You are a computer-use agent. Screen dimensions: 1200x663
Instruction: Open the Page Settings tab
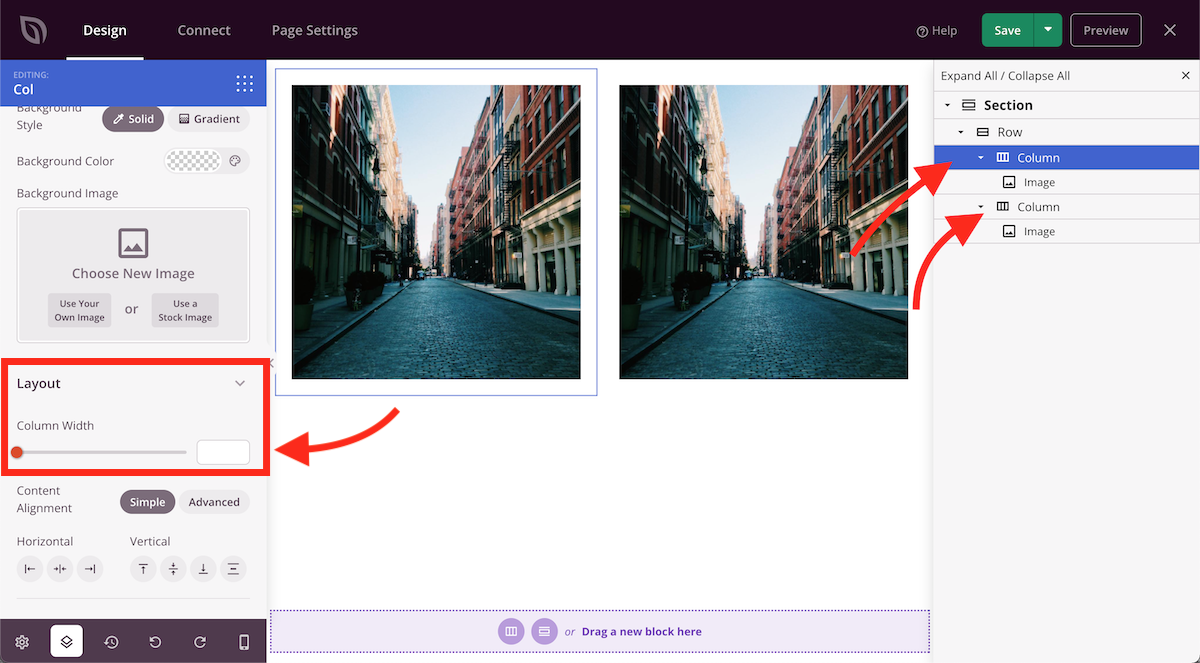[x=315, y=30]
